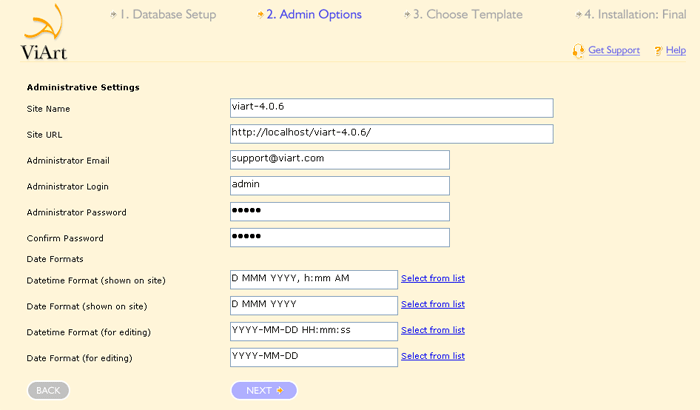
Task: Open the Get Support link
Action: click(x=614, y=50)
